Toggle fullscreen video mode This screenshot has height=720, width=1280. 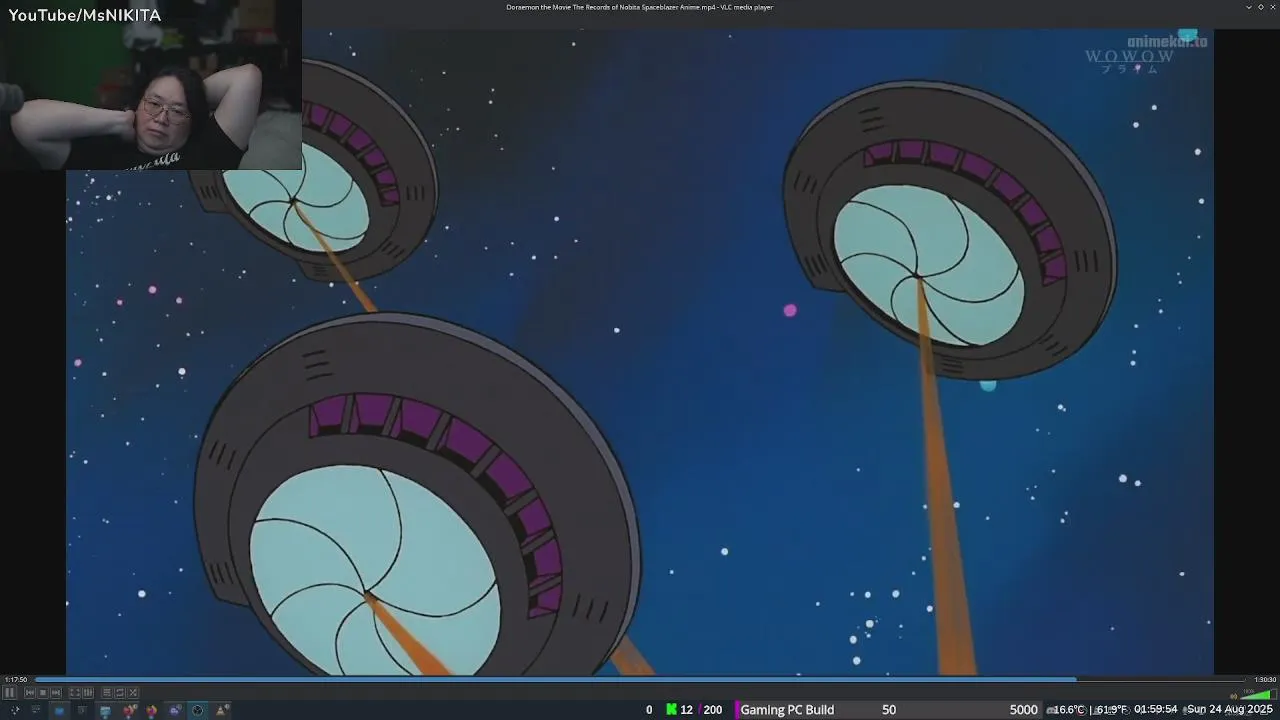(74, 692)
